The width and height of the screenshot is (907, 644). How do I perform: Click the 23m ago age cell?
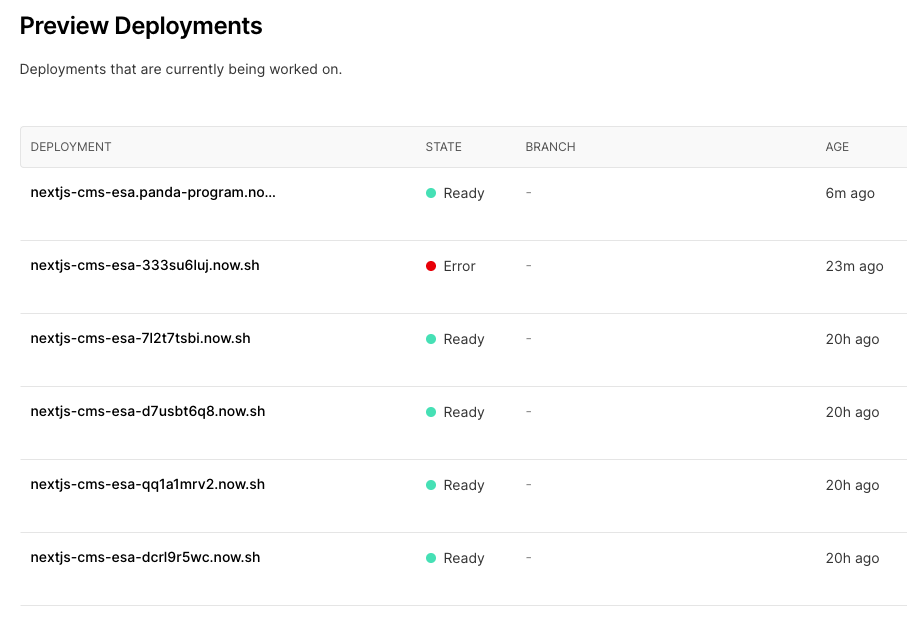[x=854, y=266]
